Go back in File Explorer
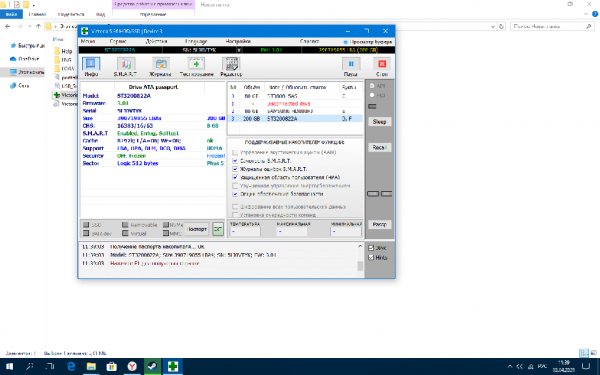 pos(8,26)
